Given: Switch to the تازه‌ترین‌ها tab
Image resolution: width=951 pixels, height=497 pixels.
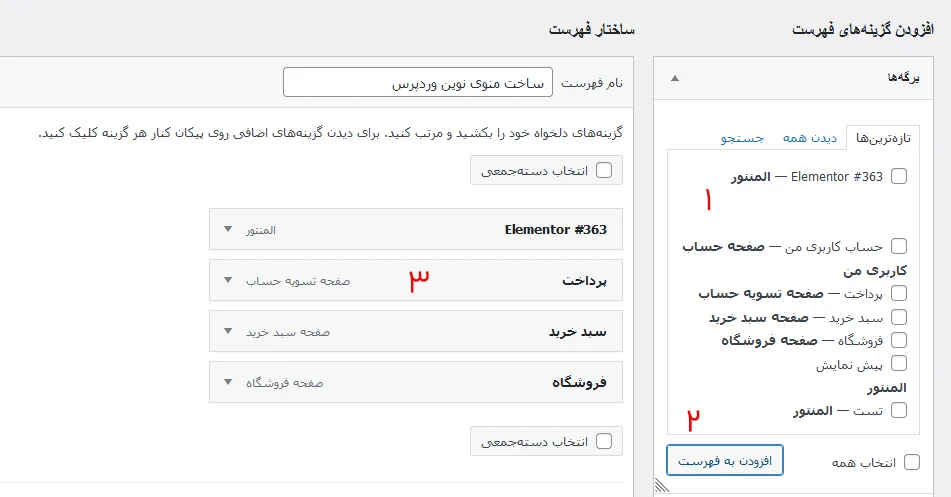Looking at the screenshot, I should pos(883,138).
